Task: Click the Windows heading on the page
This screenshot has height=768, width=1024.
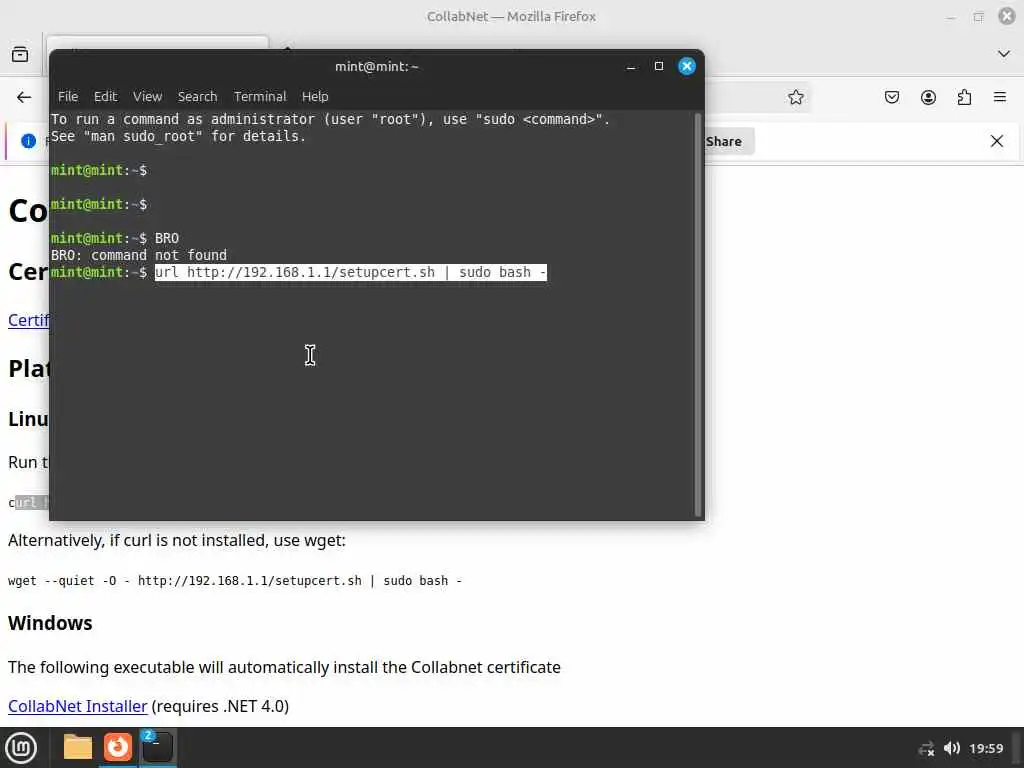Action: tap(50, 623)
